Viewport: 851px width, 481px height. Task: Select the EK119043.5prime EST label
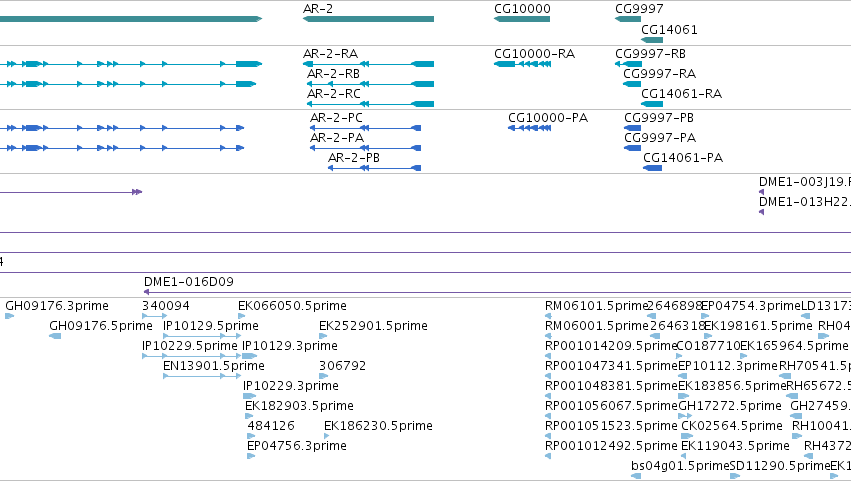pyautogui.click(x=735, y=446)
